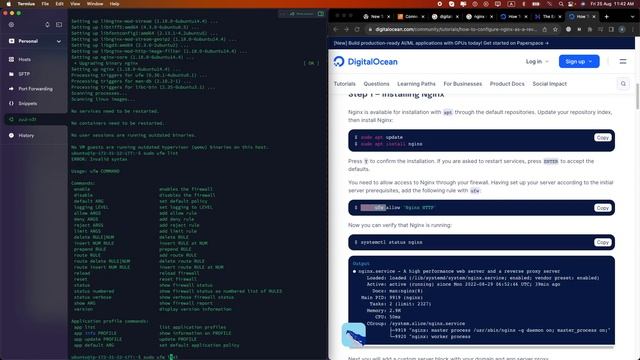Copy the ufw allow 'Nginx HTTP' command

point(602,208)
